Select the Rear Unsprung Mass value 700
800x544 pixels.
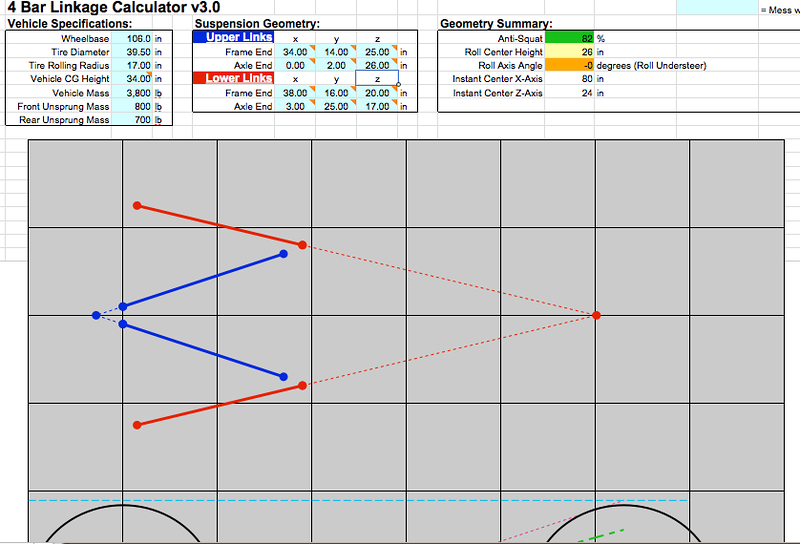(x=132, y=120)
